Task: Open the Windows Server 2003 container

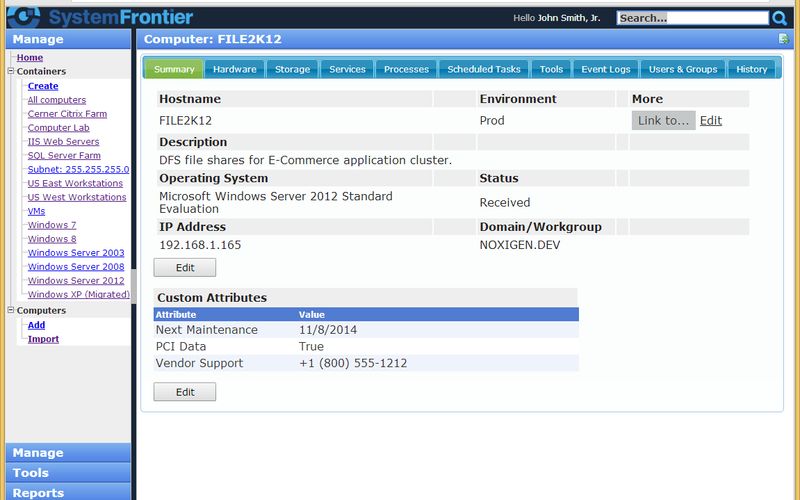Action: pos(76,253)
